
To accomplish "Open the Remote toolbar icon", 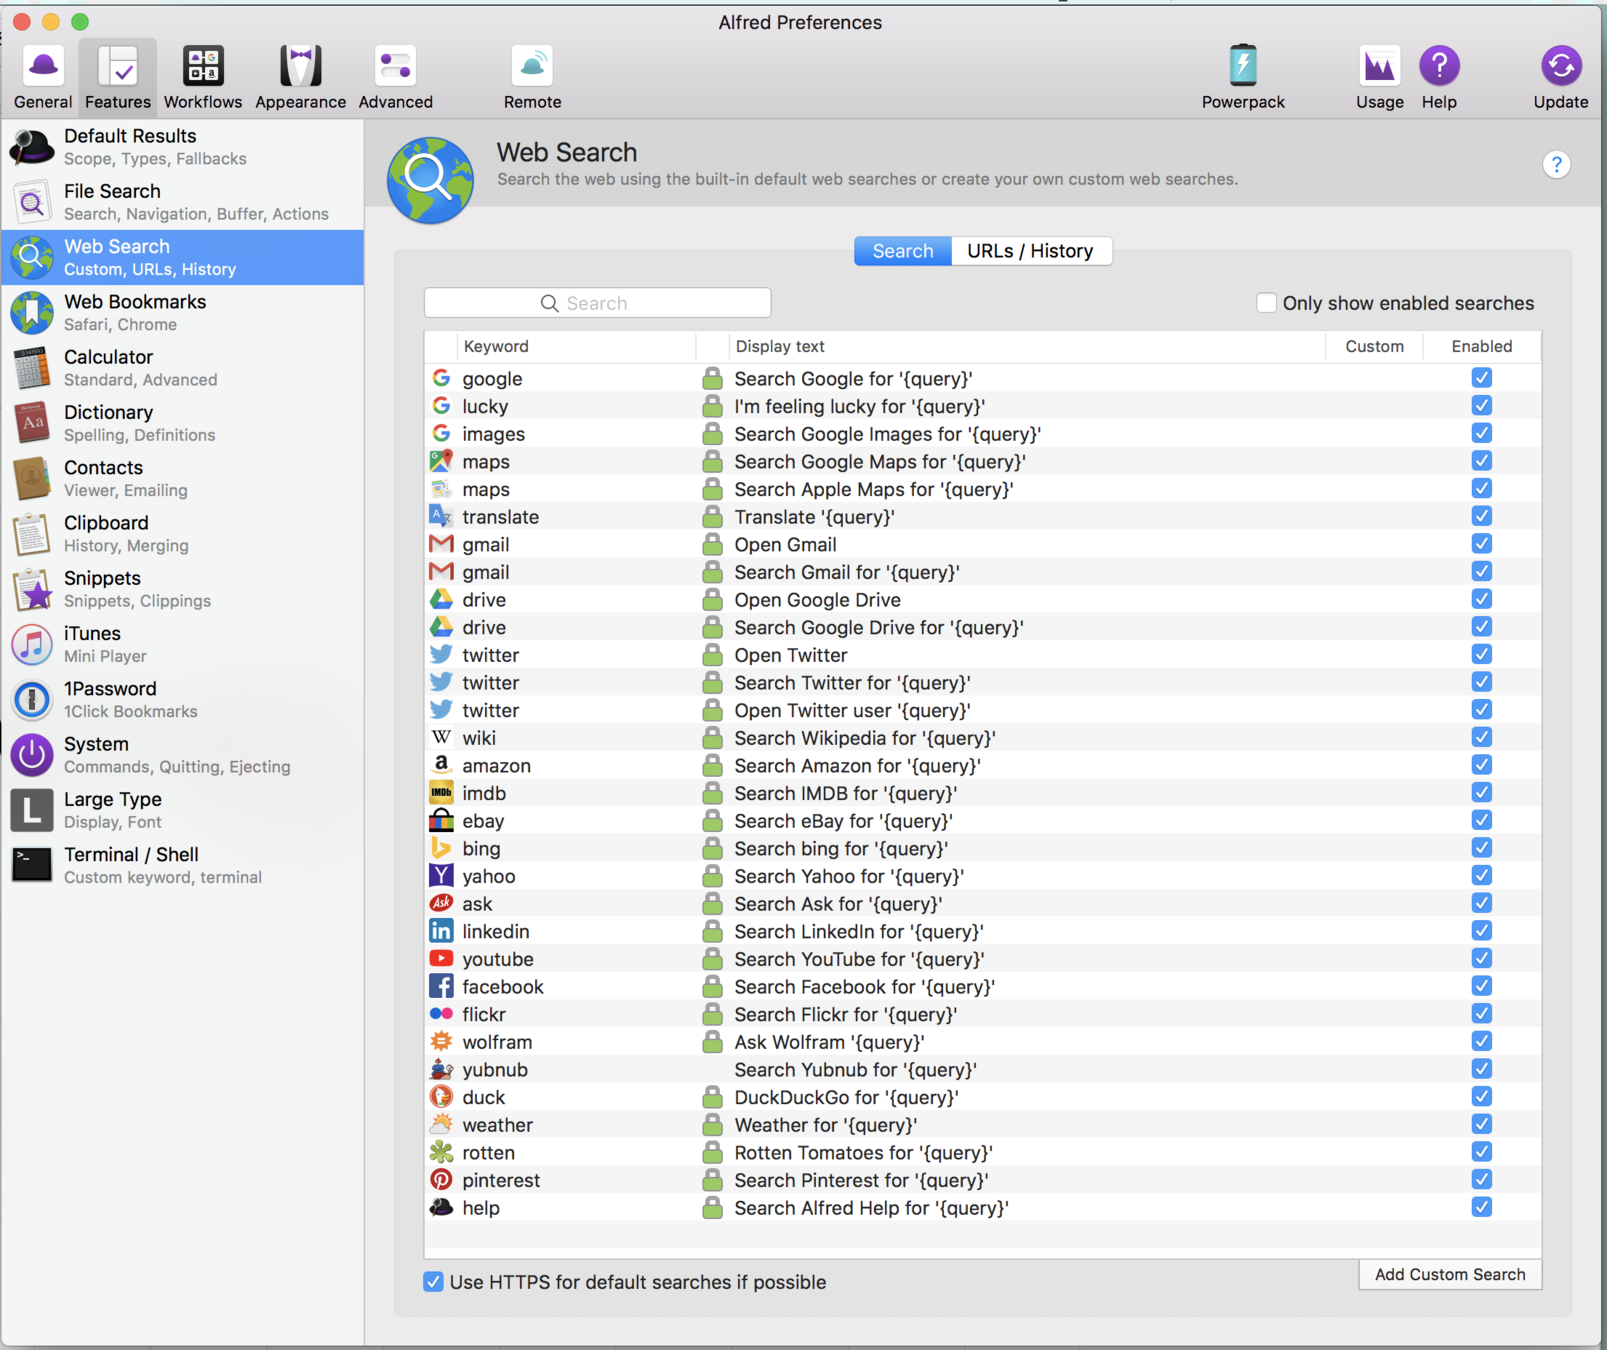I will pyautogui.click(x=532, y=77).
